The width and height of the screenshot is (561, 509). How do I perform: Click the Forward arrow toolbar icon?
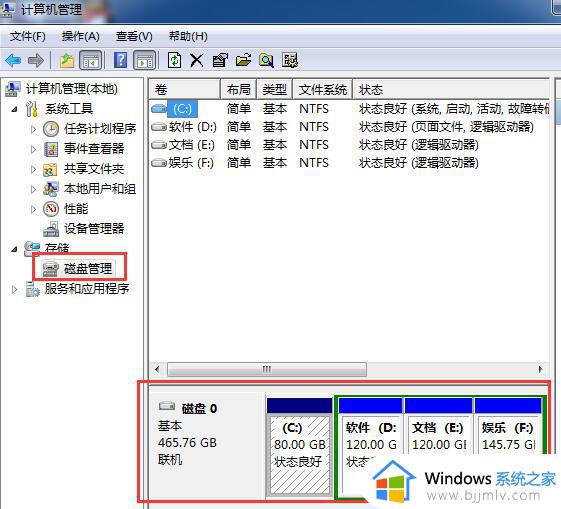36,60
